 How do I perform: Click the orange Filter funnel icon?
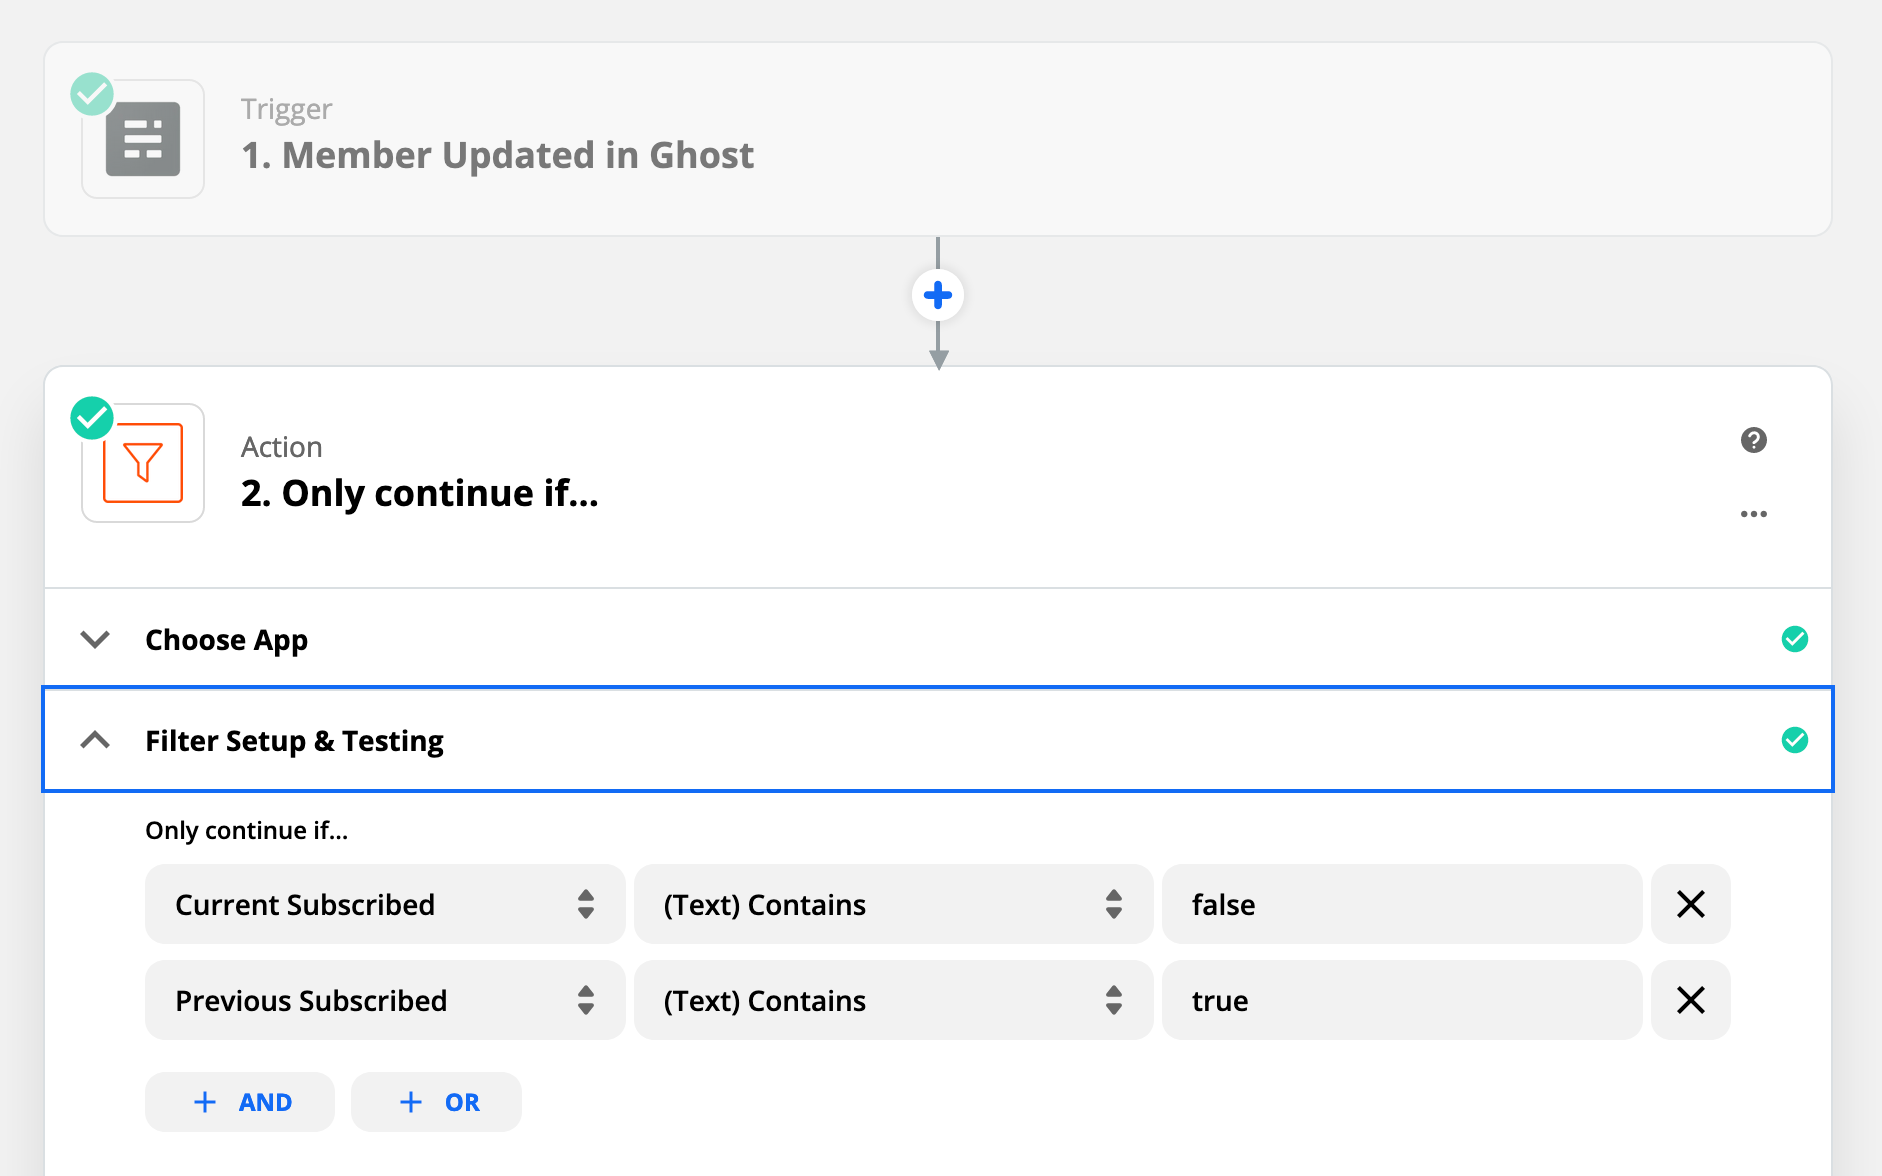click(143, 463)
